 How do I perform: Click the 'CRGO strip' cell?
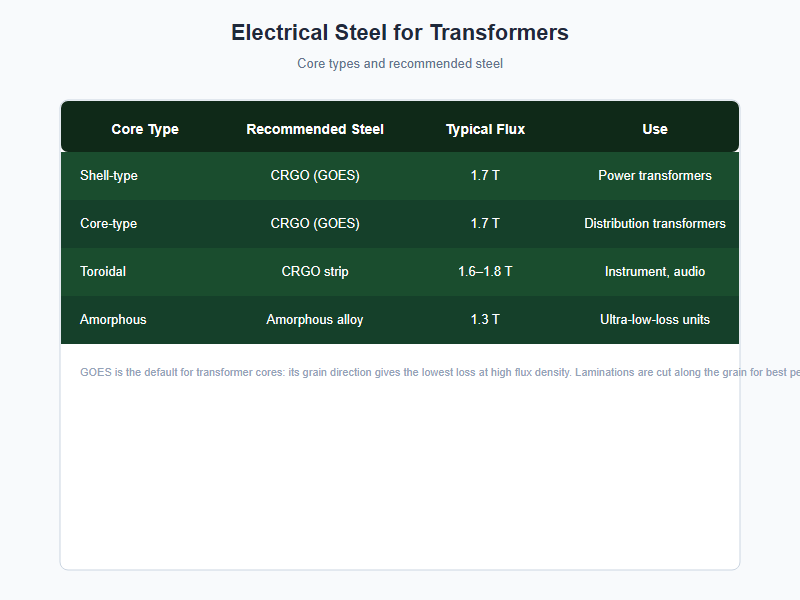(315, 272)
